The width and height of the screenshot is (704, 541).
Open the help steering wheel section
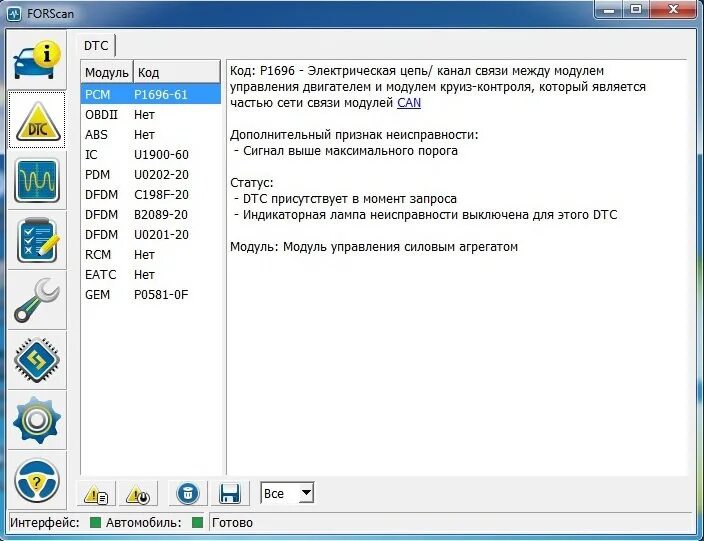[x=37, y=481]
